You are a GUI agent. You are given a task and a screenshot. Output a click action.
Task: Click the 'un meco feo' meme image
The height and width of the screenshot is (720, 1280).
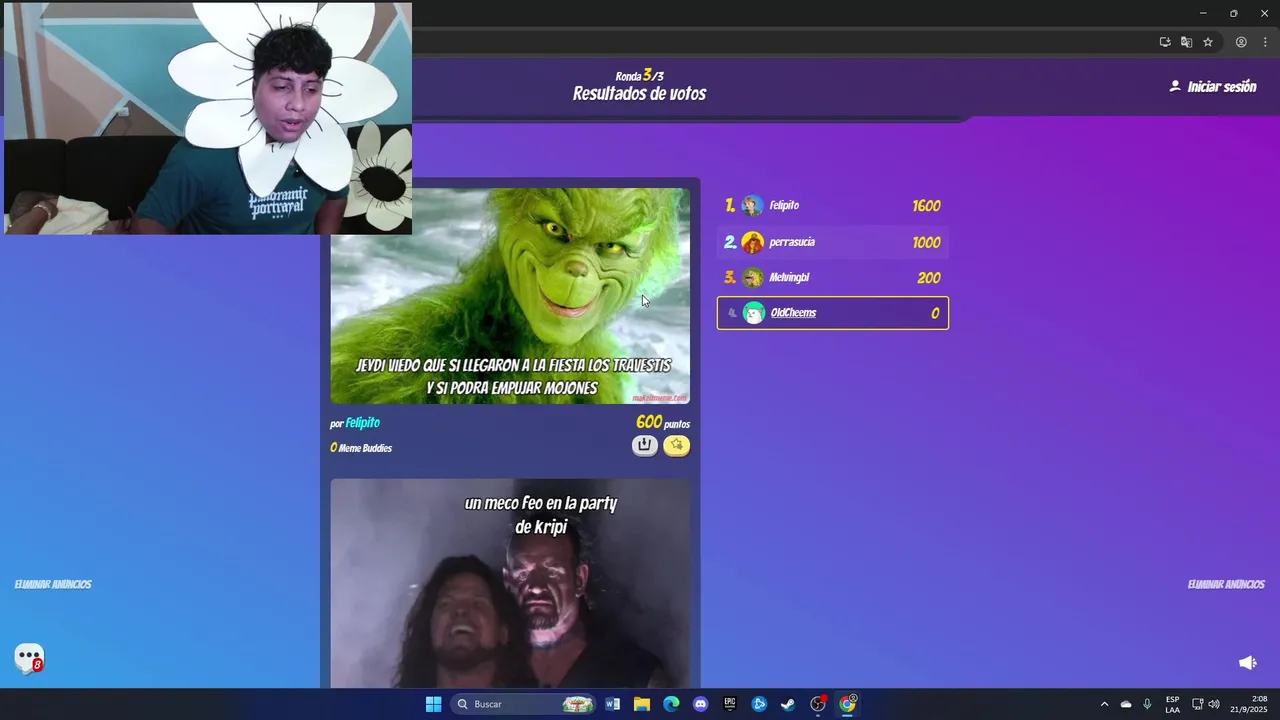[510, 583]
